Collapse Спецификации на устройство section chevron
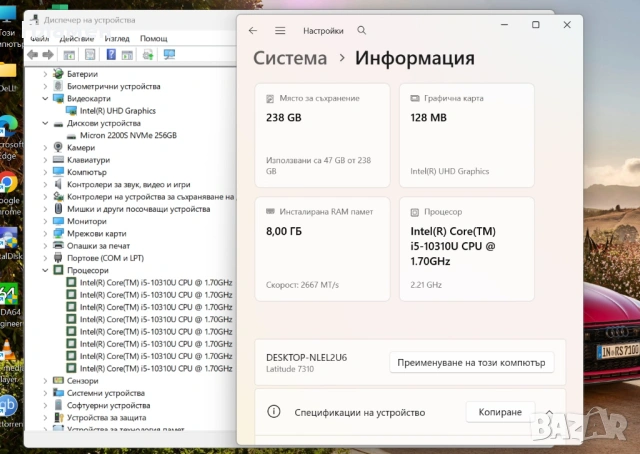The height and width of the screenshot is (454, 640). [x=550, y=412]
